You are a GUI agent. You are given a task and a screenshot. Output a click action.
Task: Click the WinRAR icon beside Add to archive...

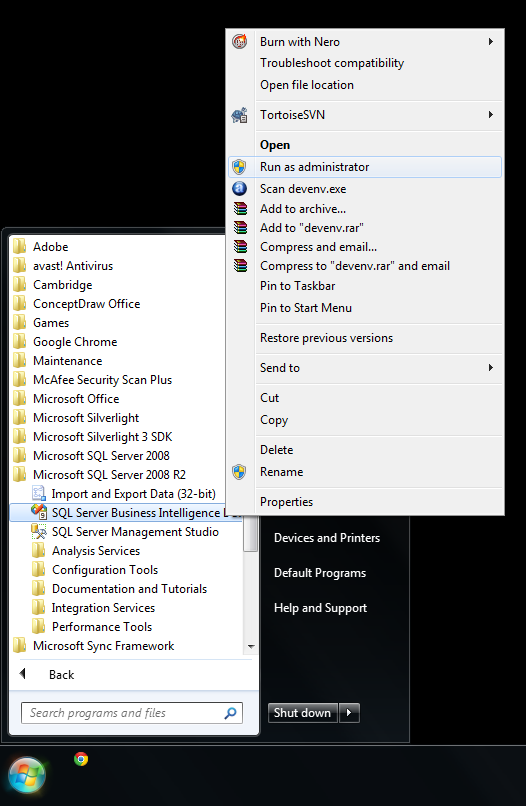[x=240, y=208]
